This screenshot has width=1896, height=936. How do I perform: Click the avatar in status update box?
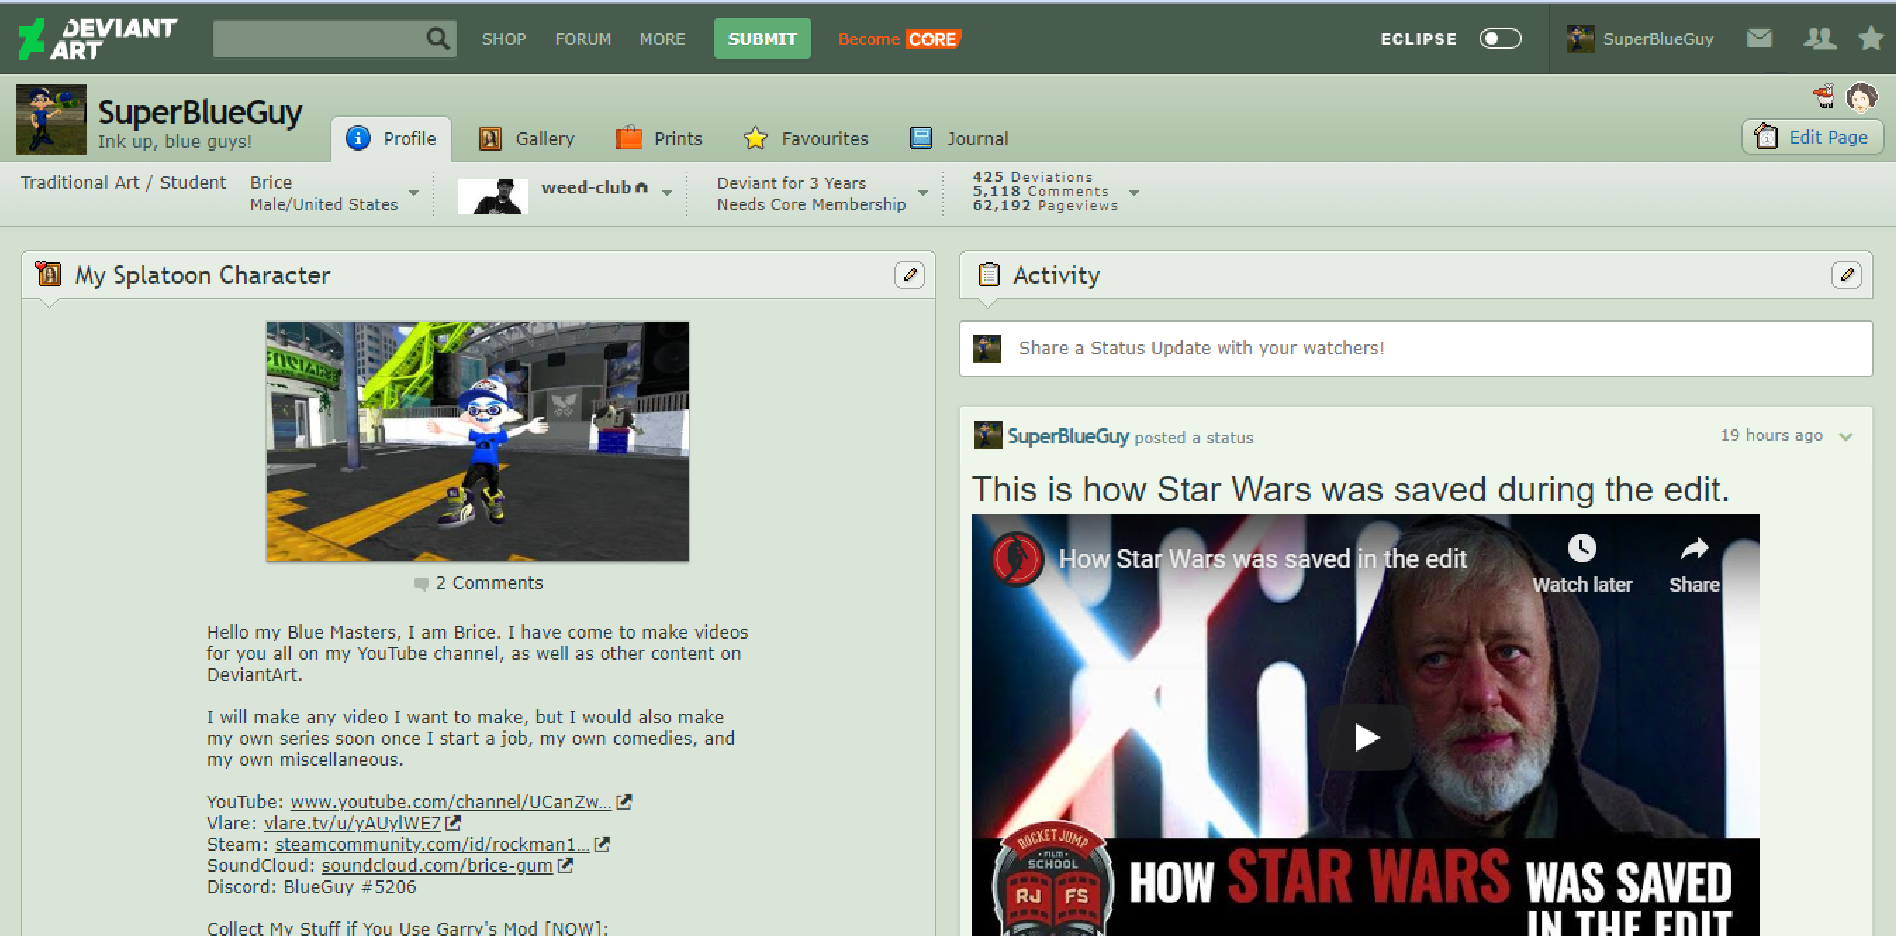987,349
